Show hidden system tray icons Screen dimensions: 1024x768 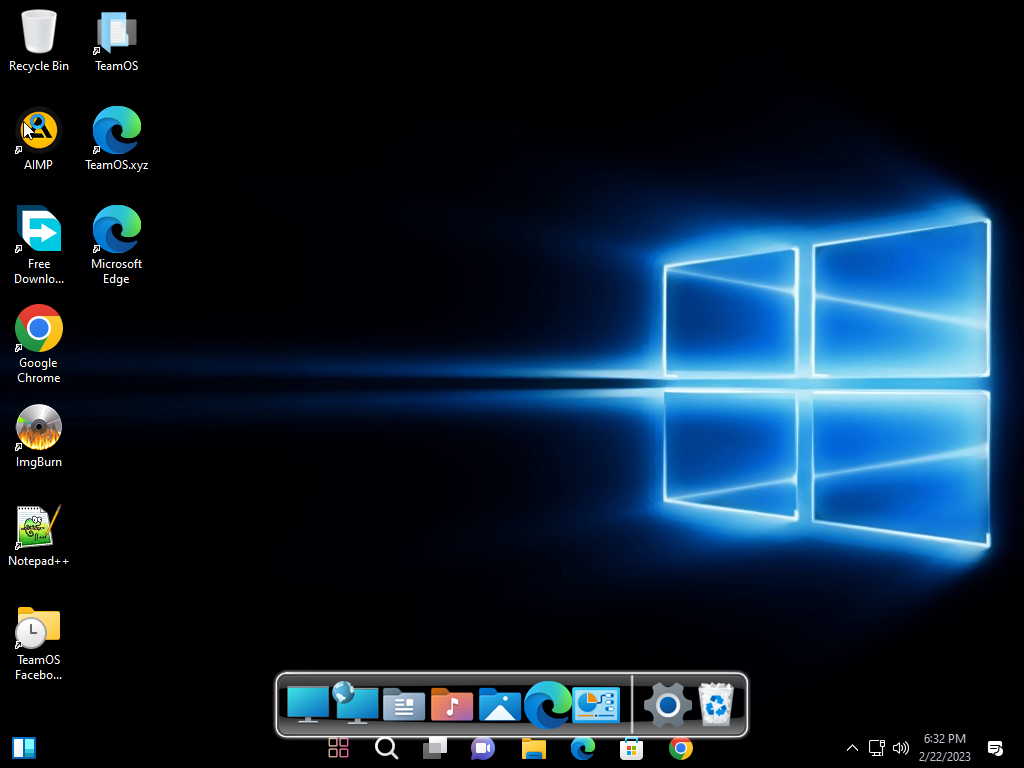852,748
